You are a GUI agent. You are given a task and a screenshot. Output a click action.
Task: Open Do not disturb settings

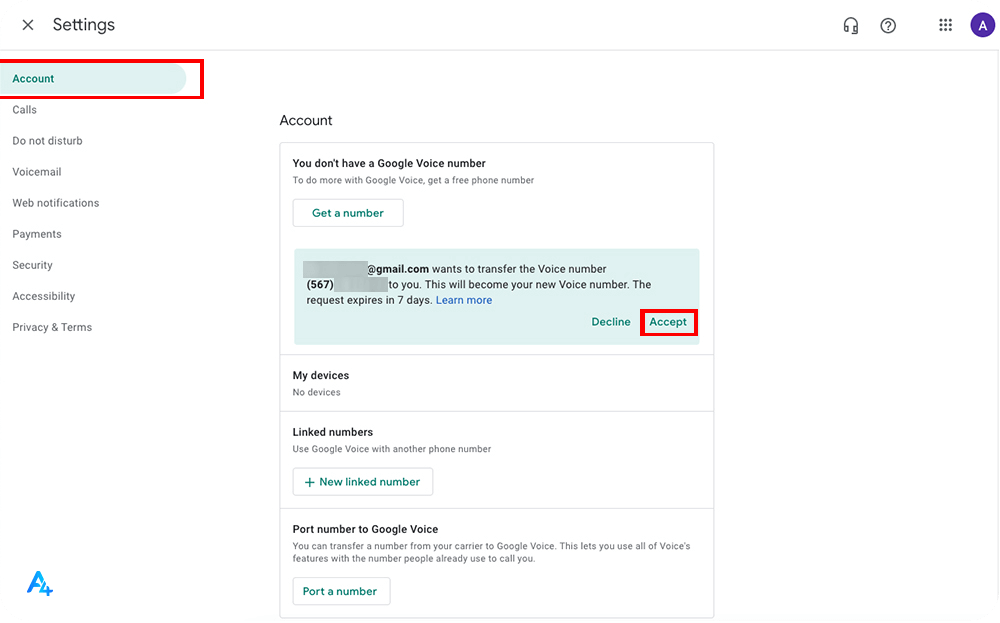tap(47, 141)
